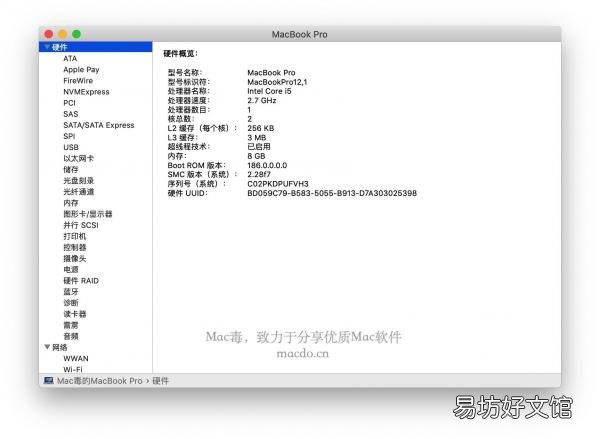Open 图形卡/显示器 information

tap(88, 214)
